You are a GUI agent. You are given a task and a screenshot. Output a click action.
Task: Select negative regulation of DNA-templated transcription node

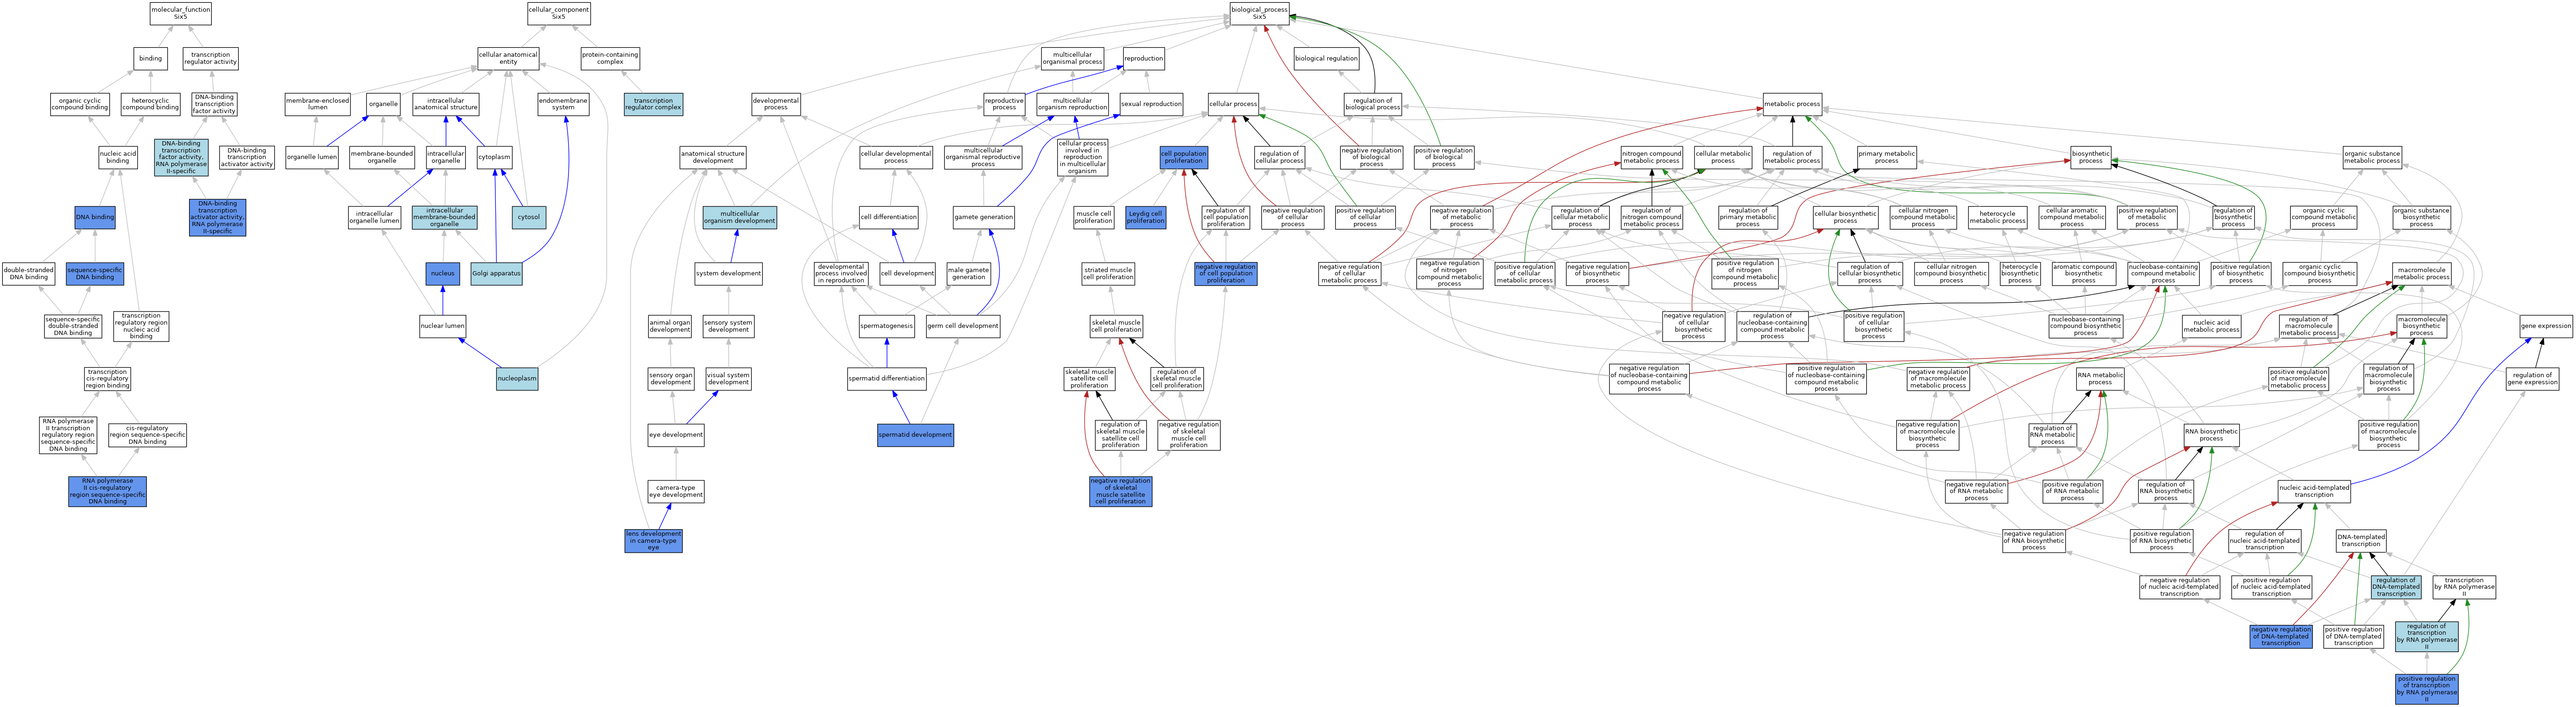2281,636
